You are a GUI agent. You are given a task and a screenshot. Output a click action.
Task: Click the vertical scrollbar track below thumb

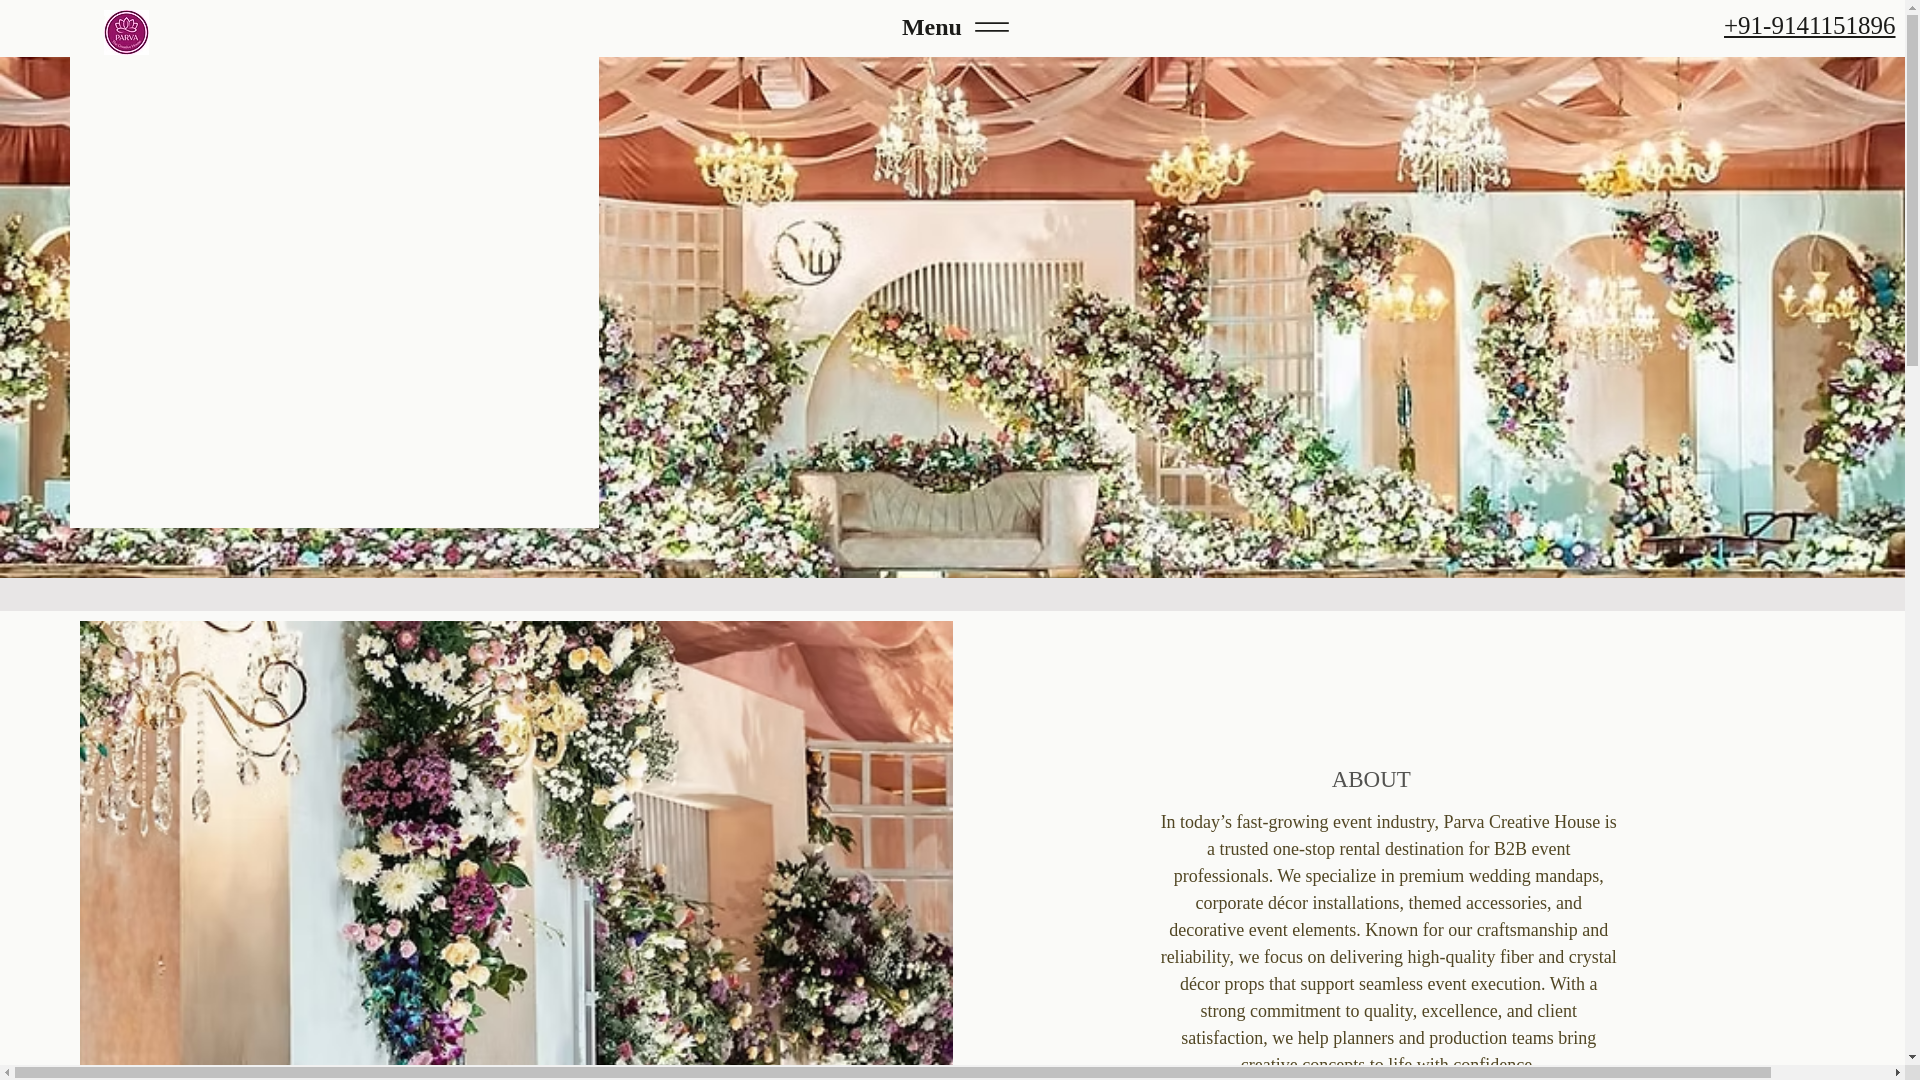[x=1912, y=700]
